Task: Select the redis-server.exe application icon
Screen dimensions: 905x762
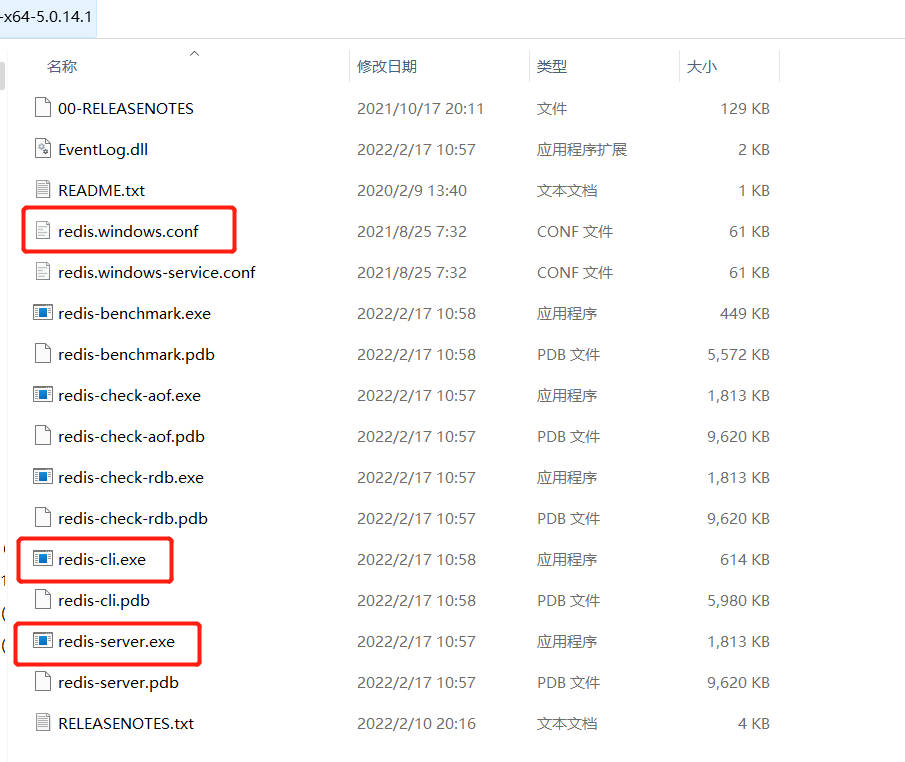Action: tap(43, 640)
